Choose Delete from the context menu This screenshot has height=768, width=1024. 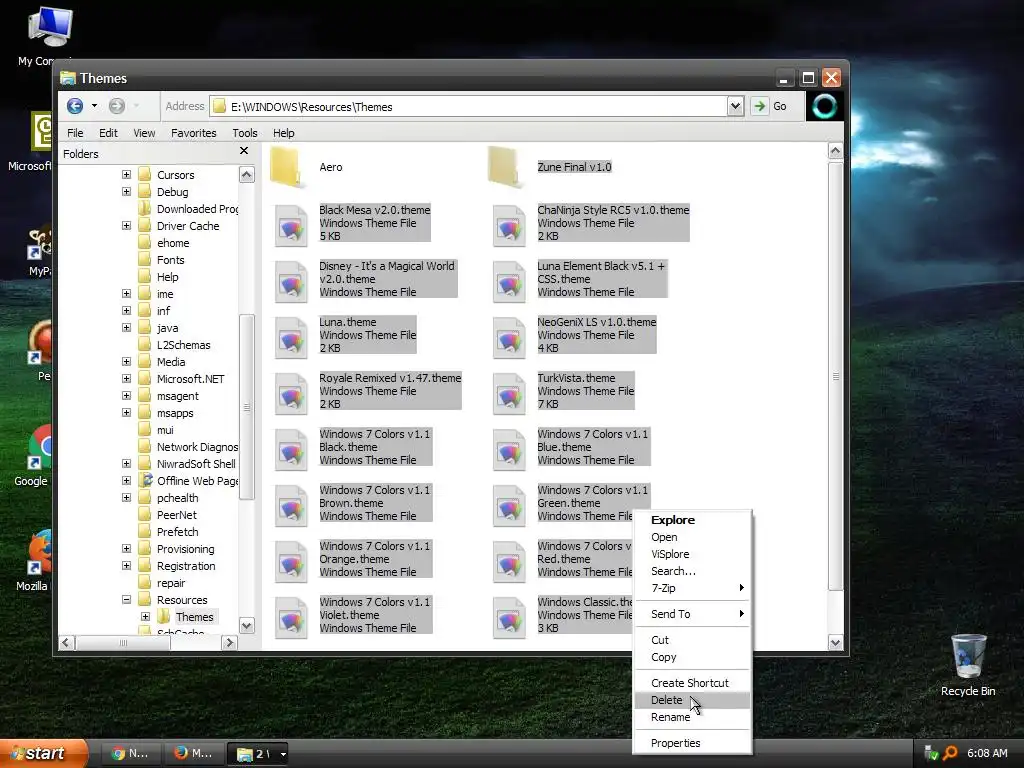692,700
